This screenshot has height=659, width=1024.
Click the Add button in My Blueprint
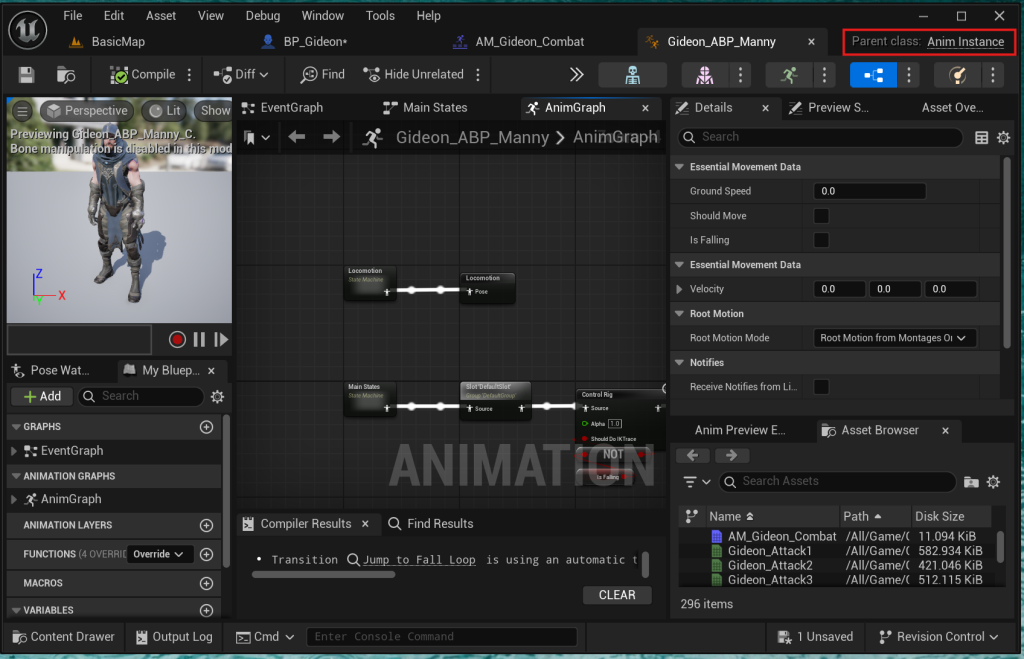pos(42,396)
